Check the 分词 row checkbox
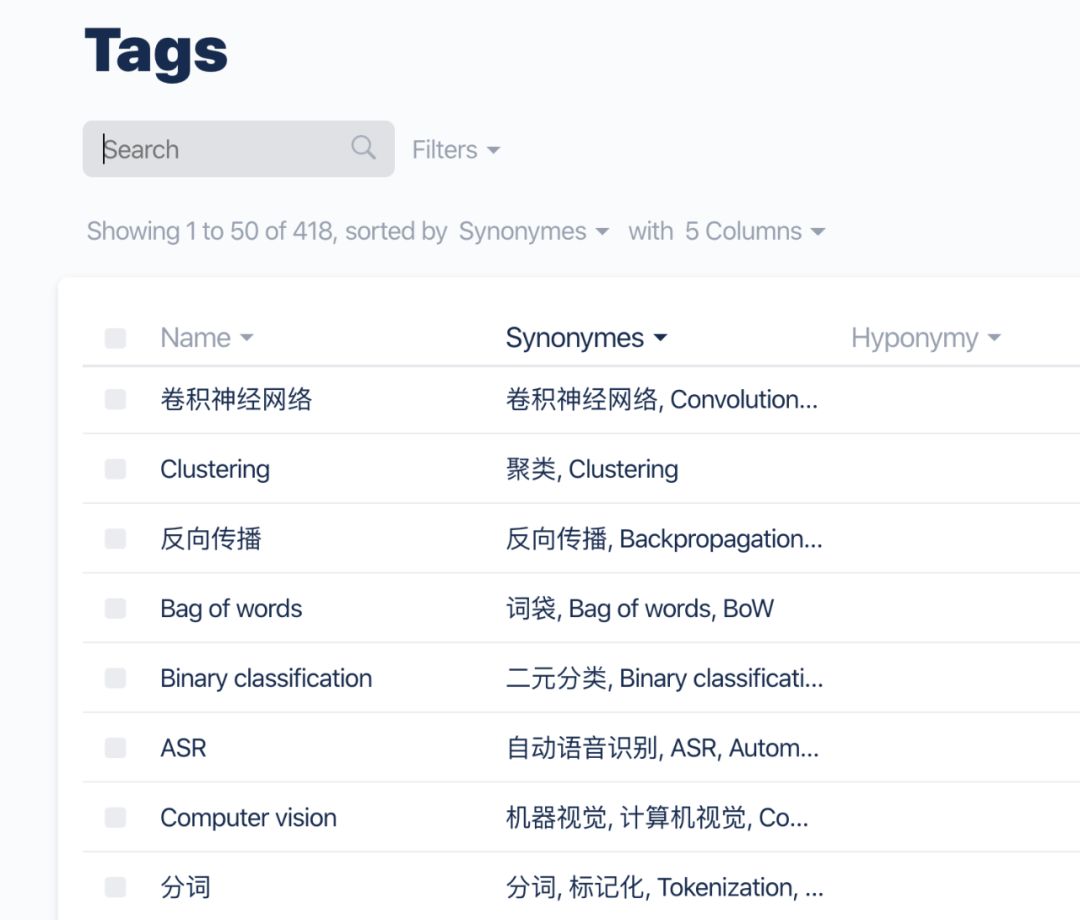 (115, 887)
